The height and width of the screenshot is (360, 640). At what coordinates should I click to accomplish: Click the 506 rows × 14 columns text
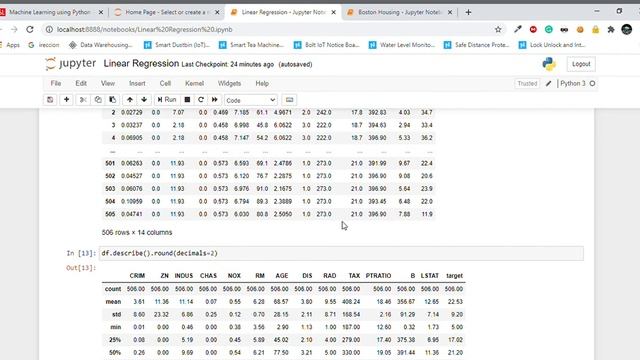[137, 232]
